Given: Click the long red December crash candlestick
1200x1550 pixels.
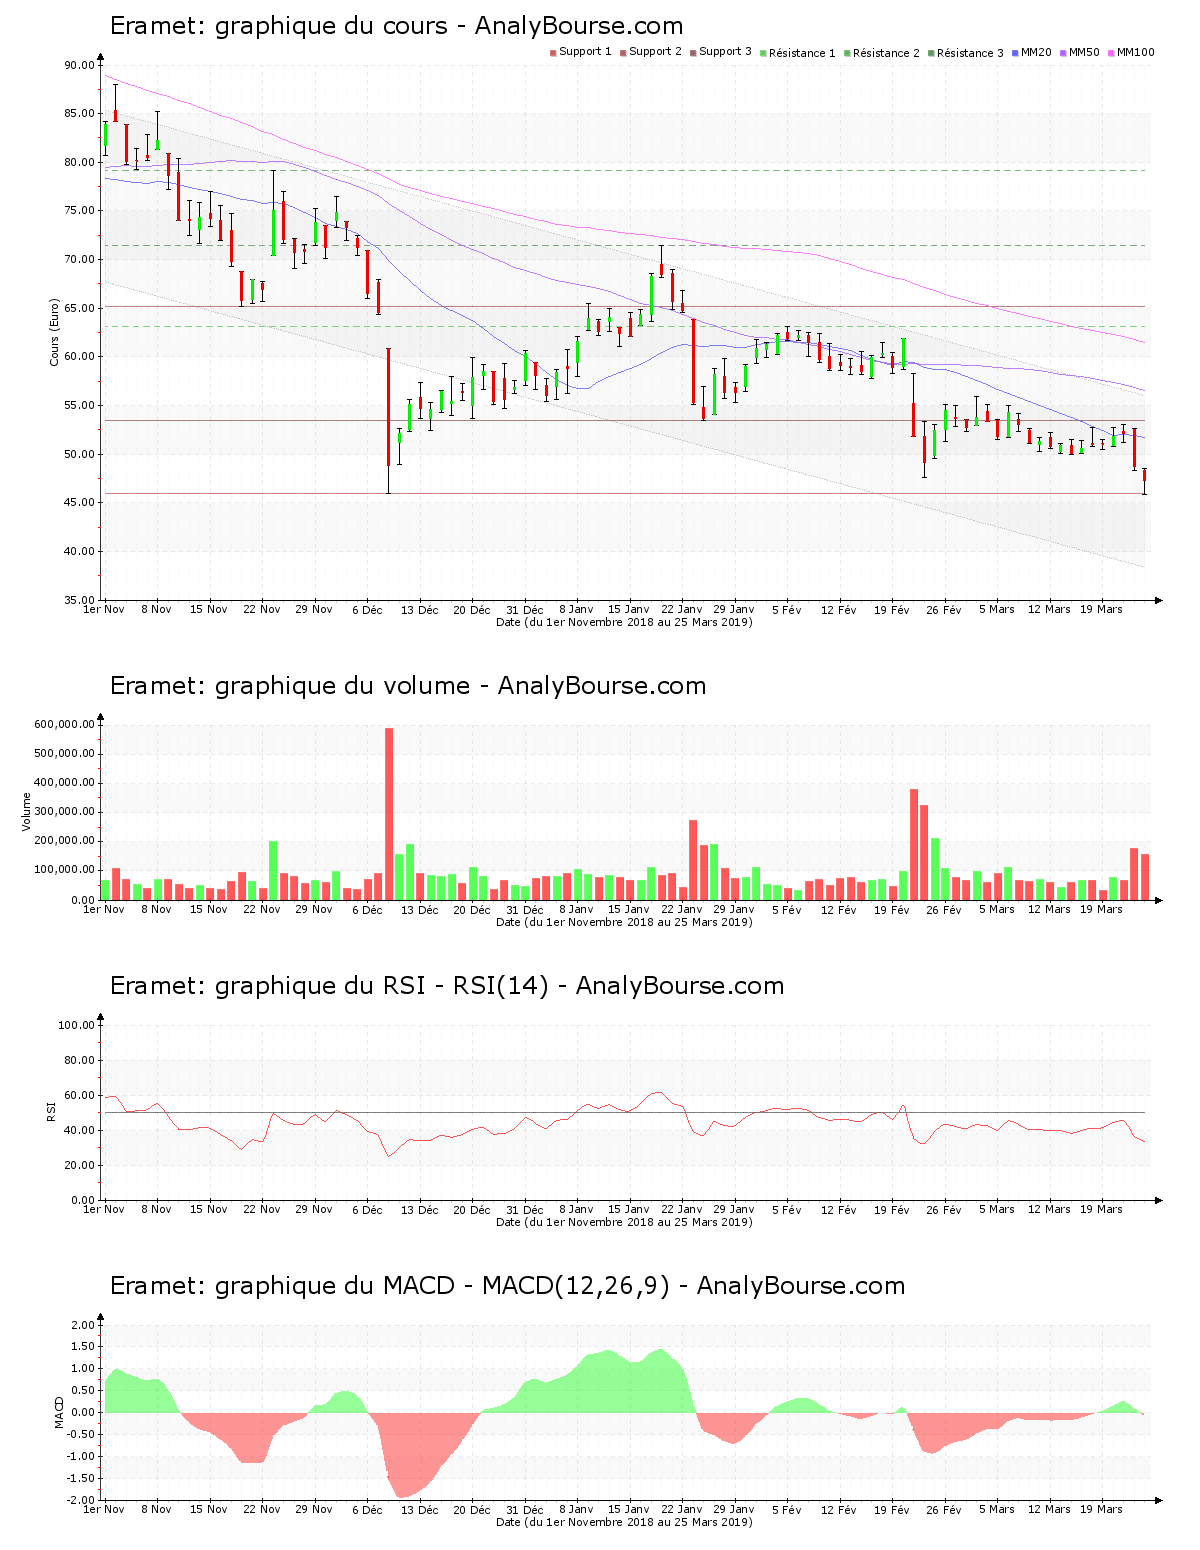Looking at the screenshot, I should click(x=388, y=420).
